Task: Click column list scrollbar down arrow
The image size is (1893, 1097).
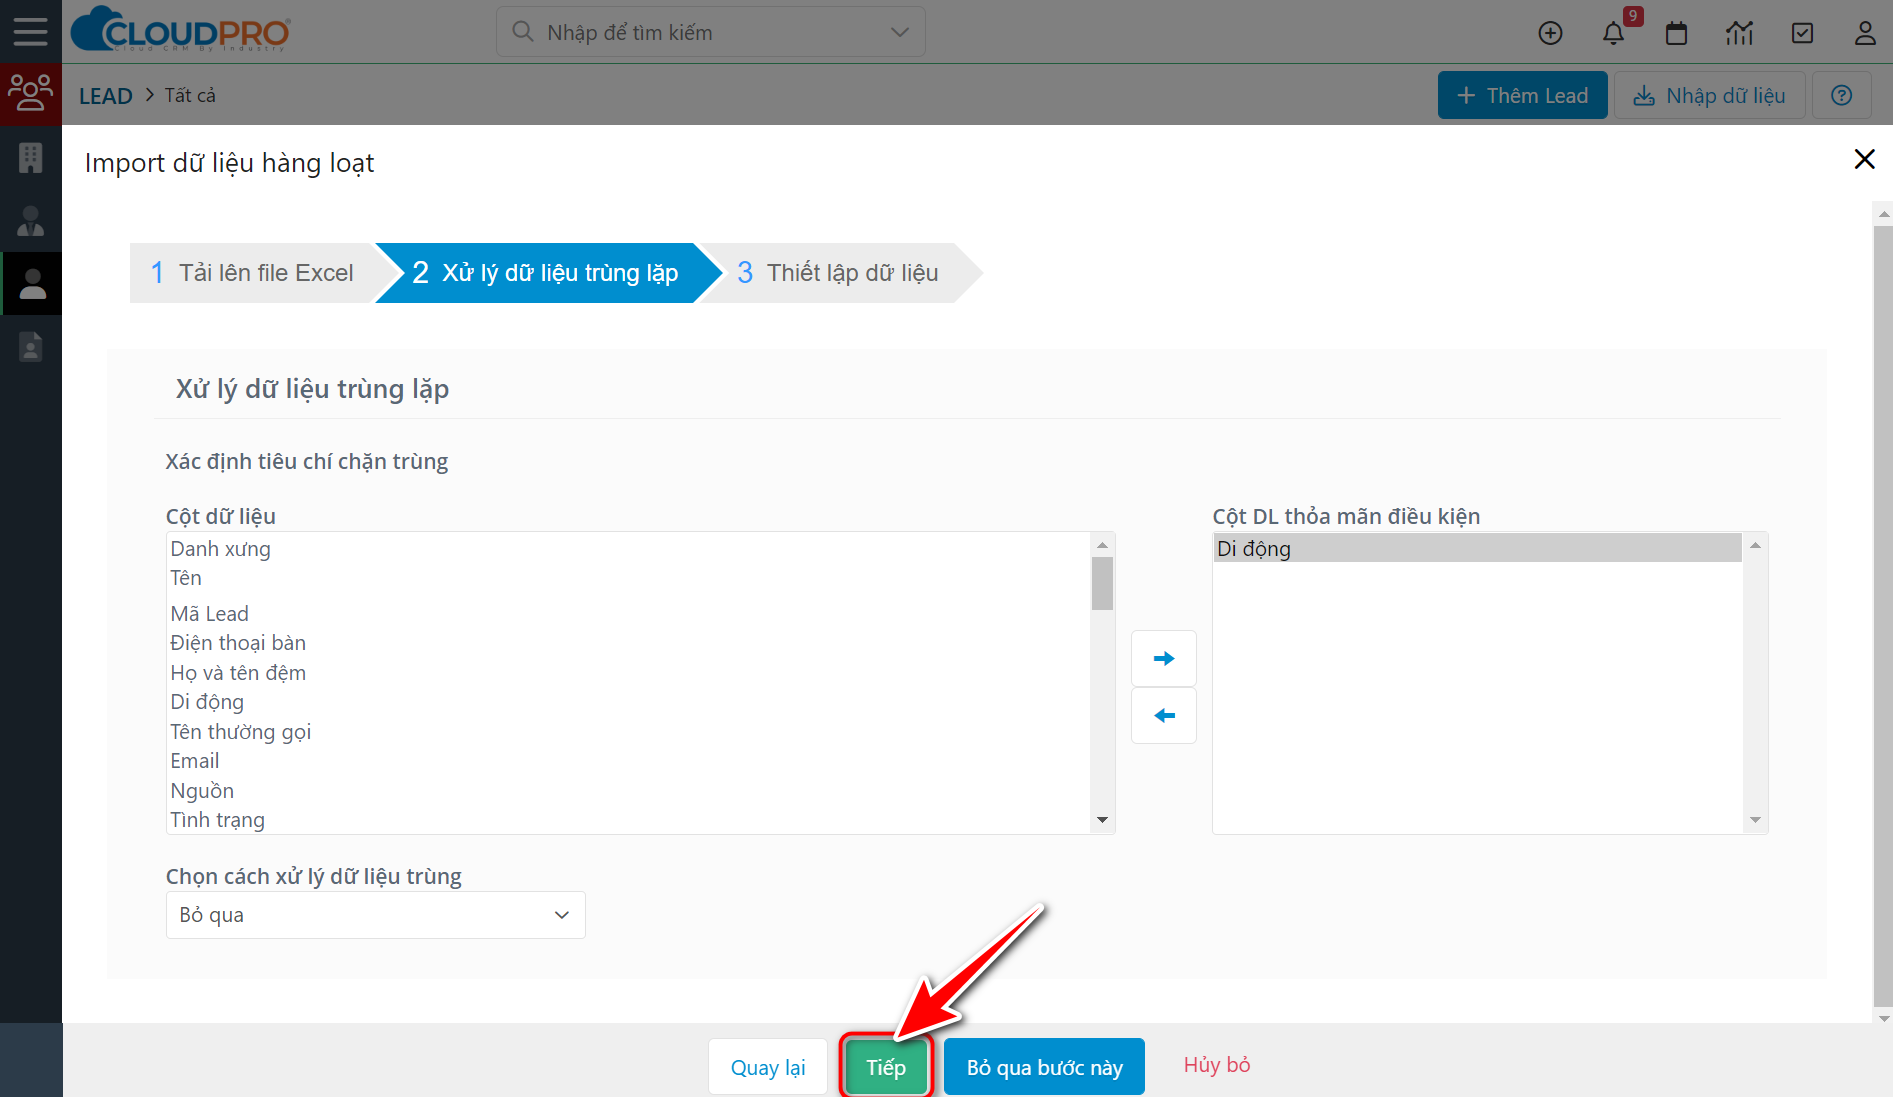Action: pos(1102,820)
